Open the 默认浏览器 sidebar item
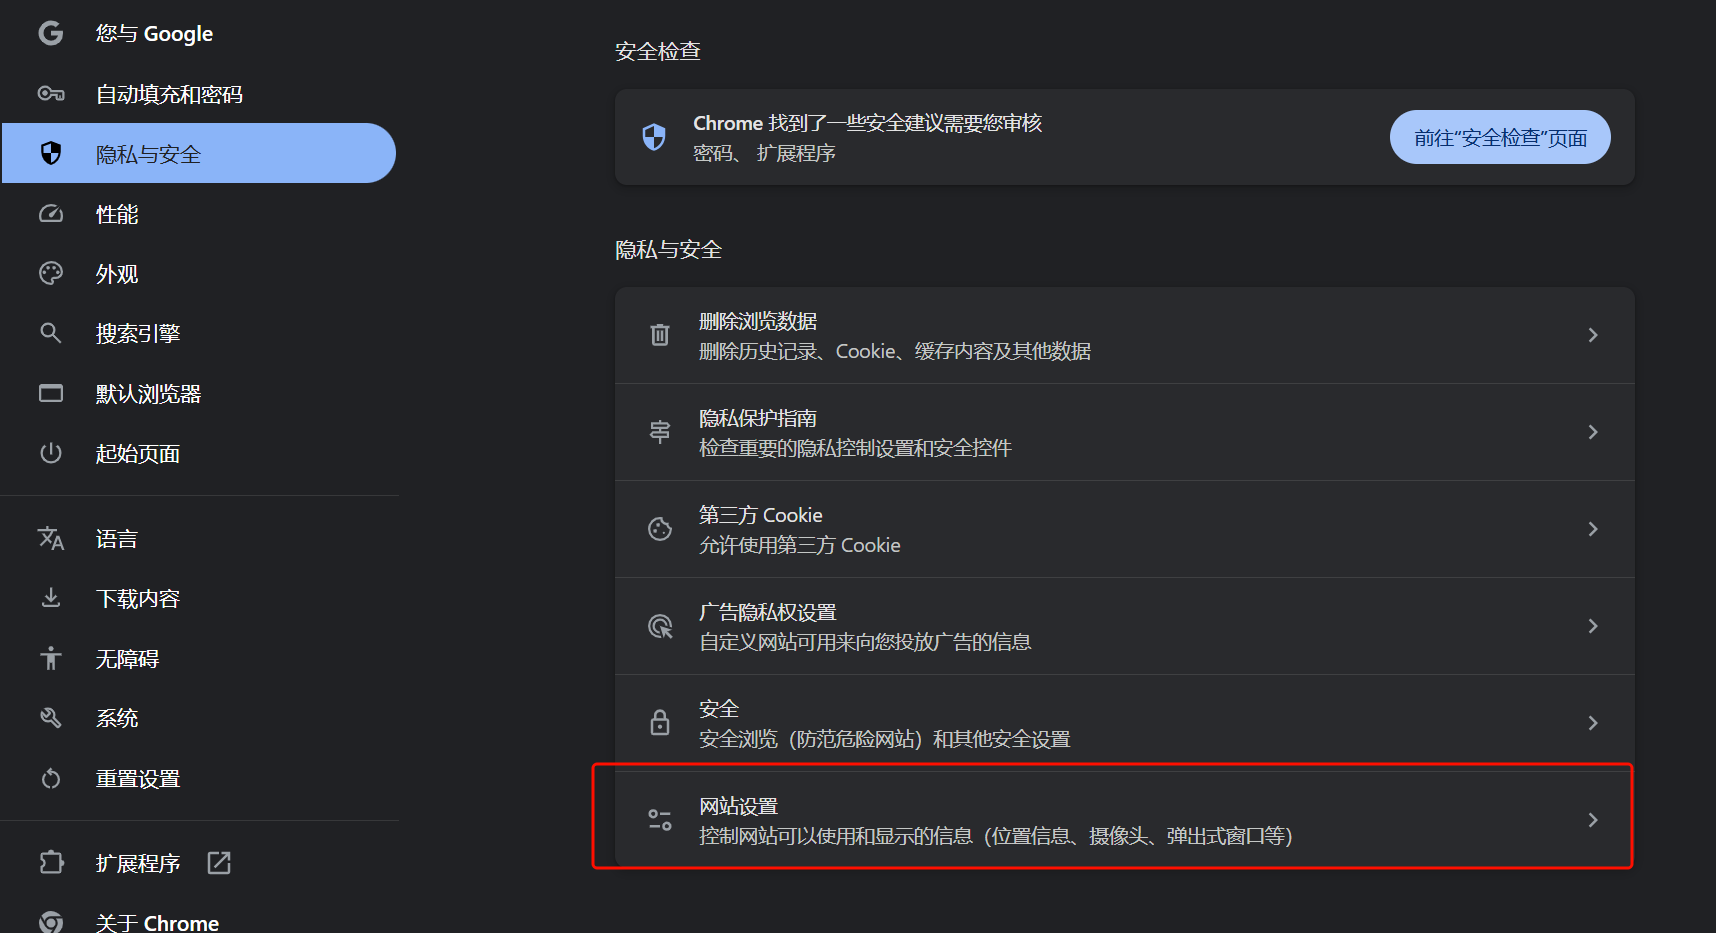Screen dimensions: 1716x933 148,394
